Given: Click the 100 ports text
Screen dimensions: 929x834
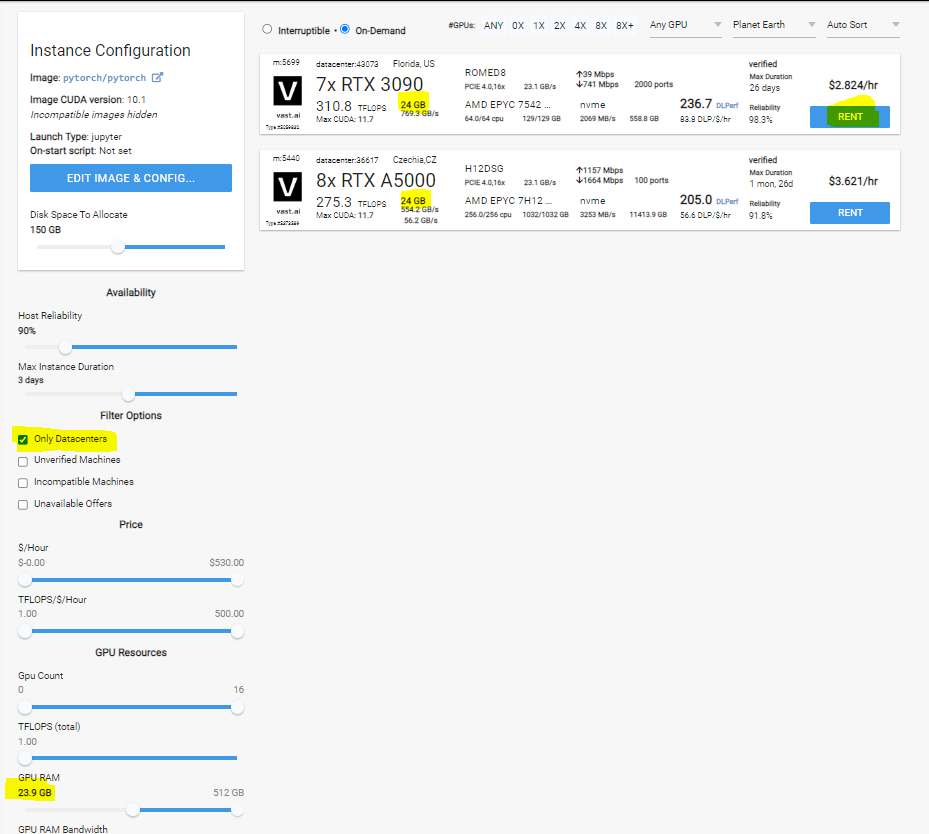Looking at the screenshot, I should pyautogui.click(x=651, y=180).
